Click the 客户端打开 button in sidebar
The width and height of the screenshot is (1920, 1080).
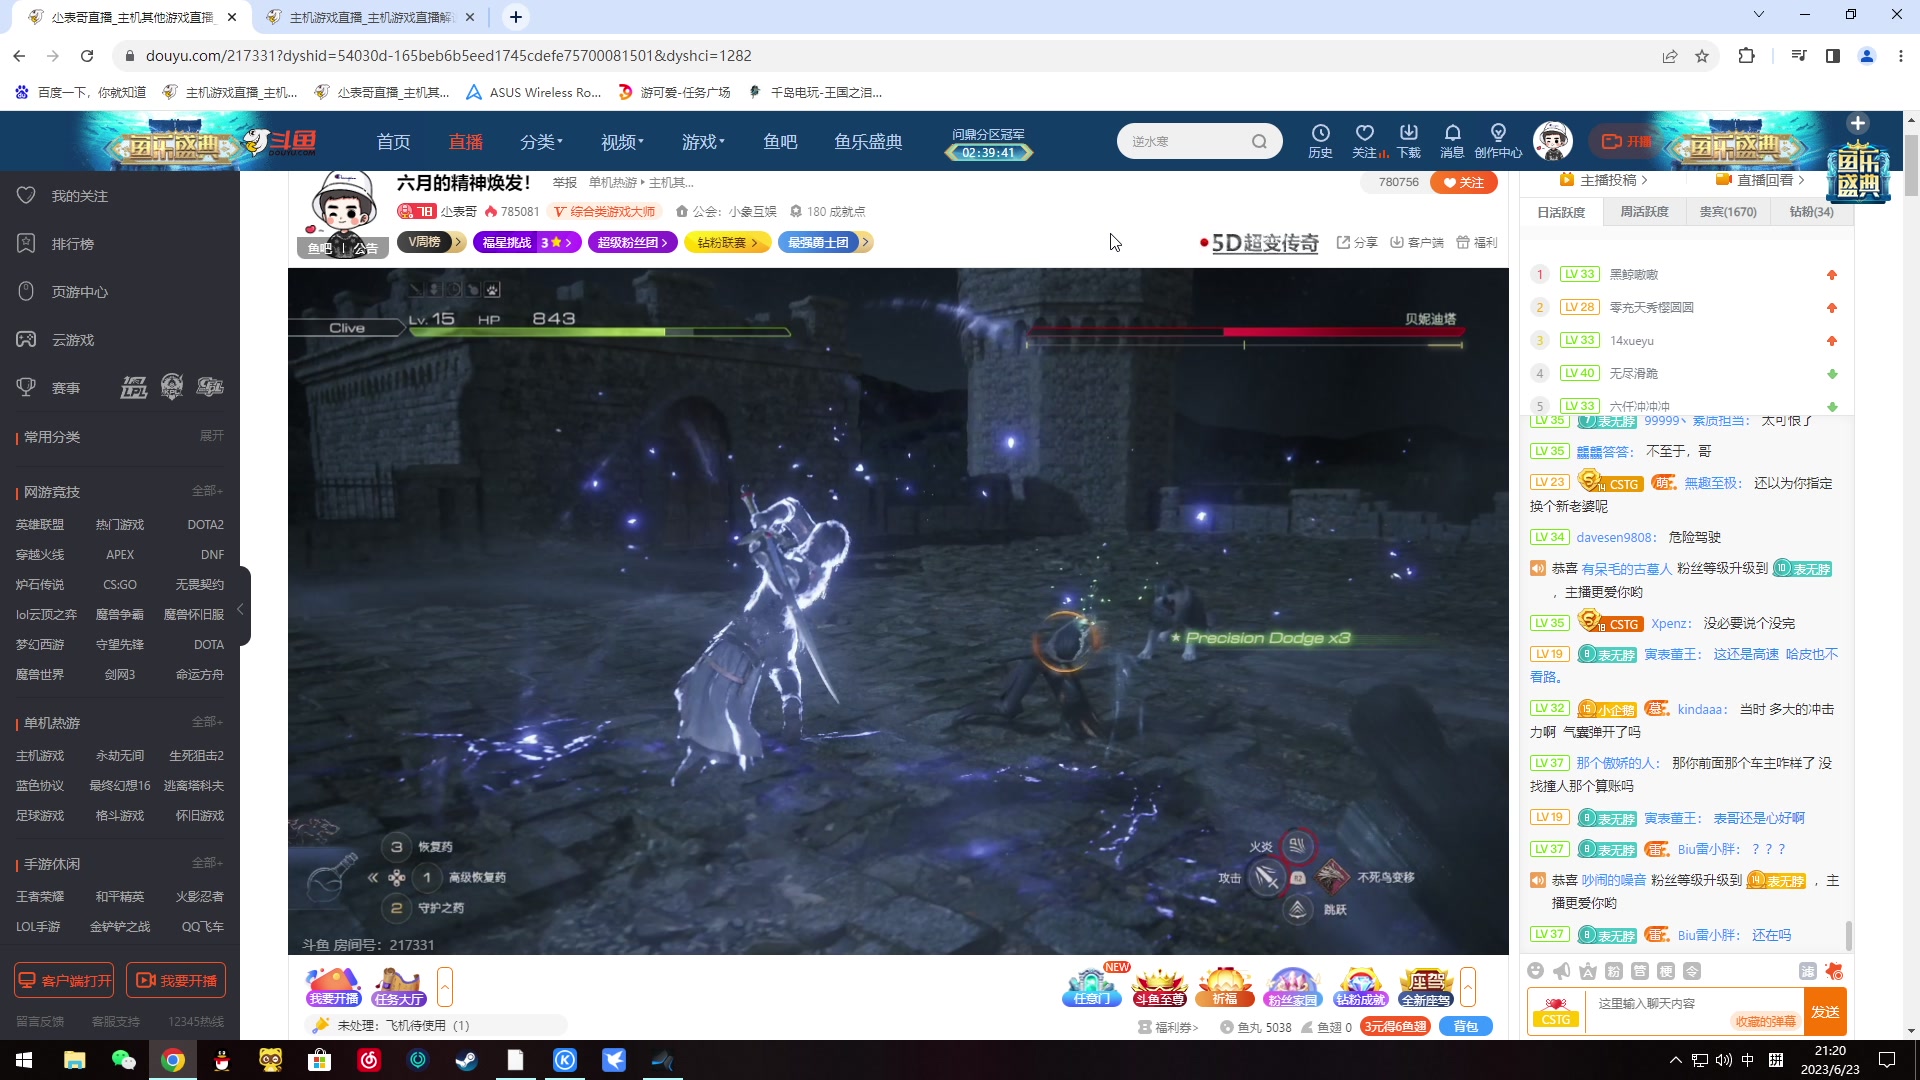[64, 981]
